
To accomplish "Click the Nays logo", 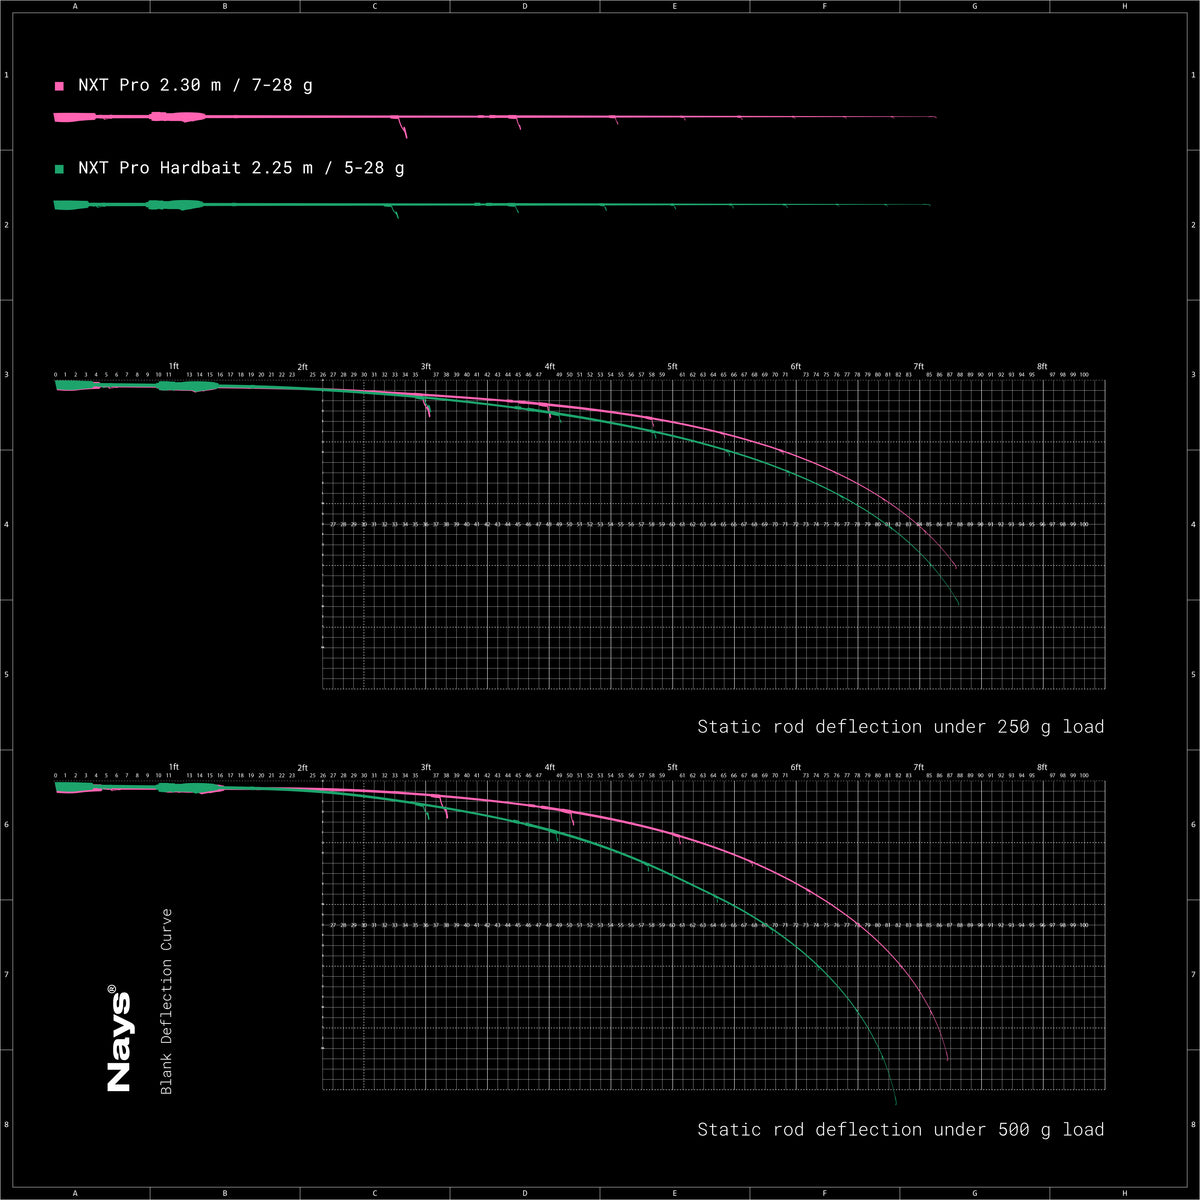I will pyautogui.click(x=119, y=1038).
